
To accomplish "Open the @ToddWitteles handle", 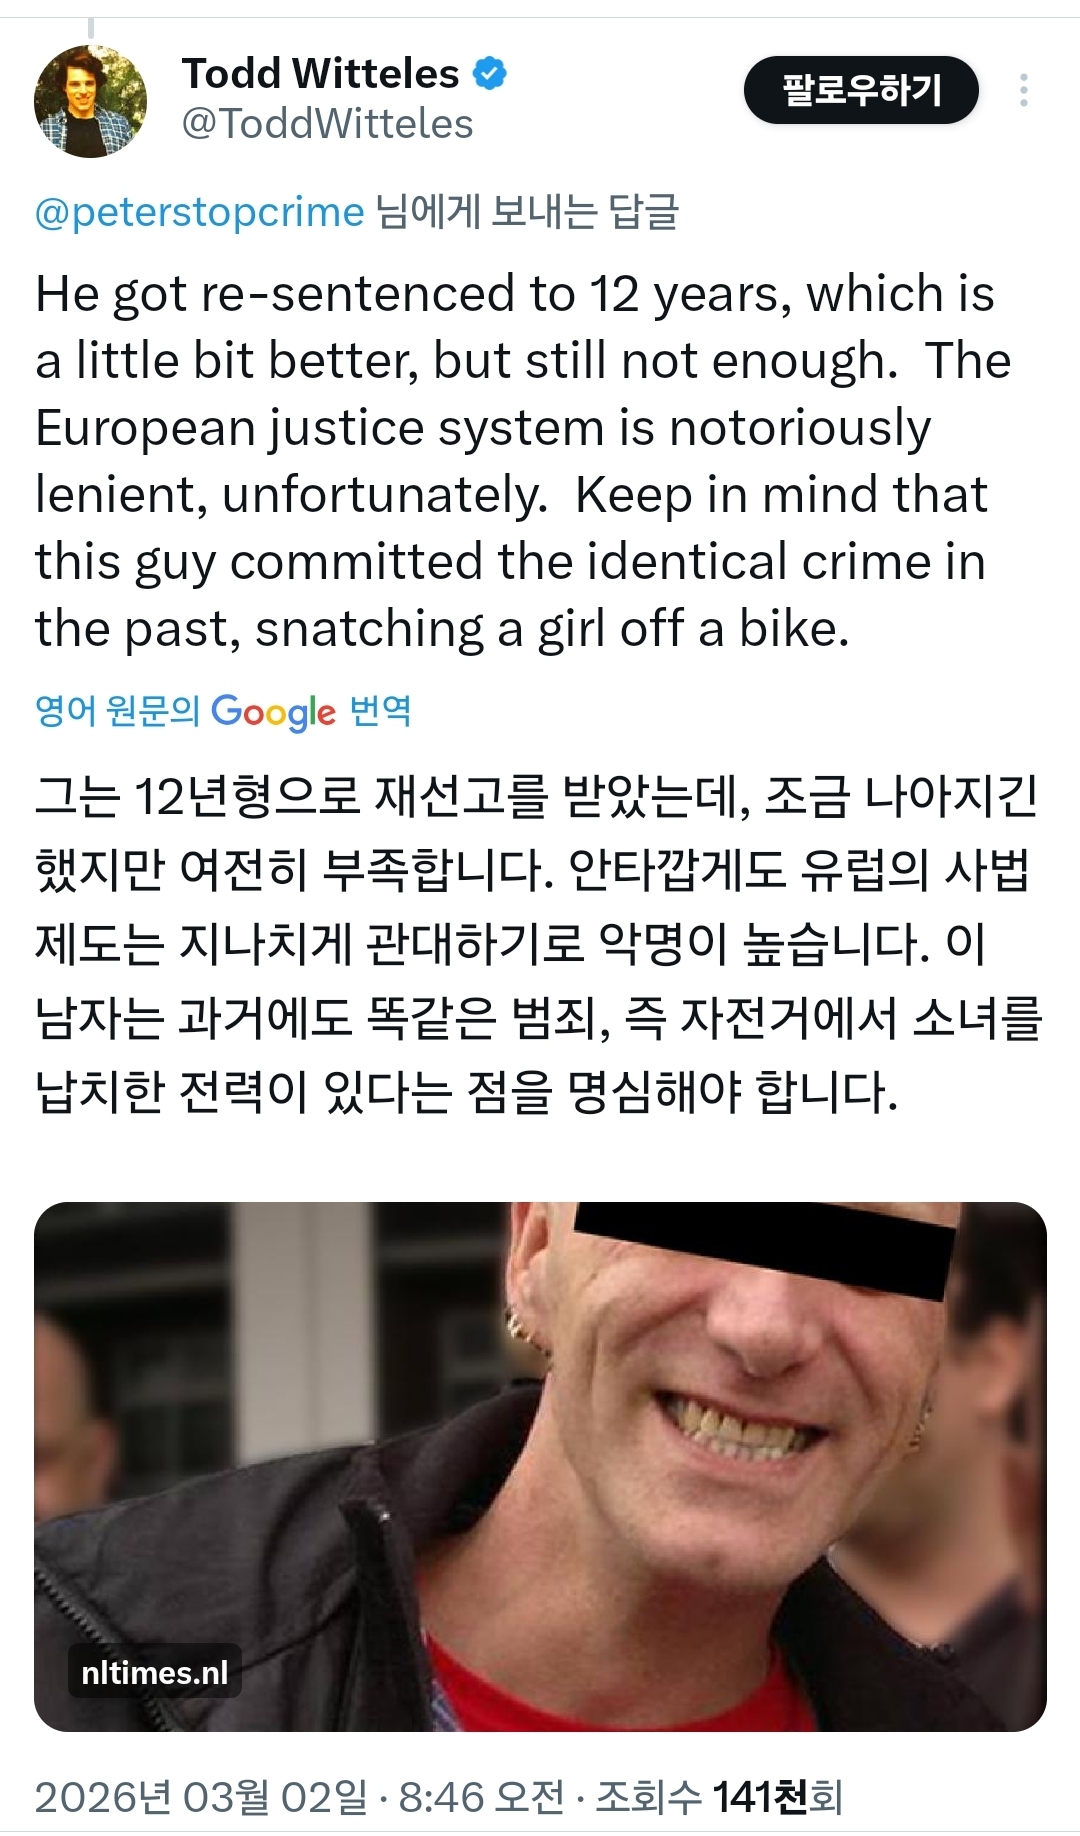I will 327,124.
